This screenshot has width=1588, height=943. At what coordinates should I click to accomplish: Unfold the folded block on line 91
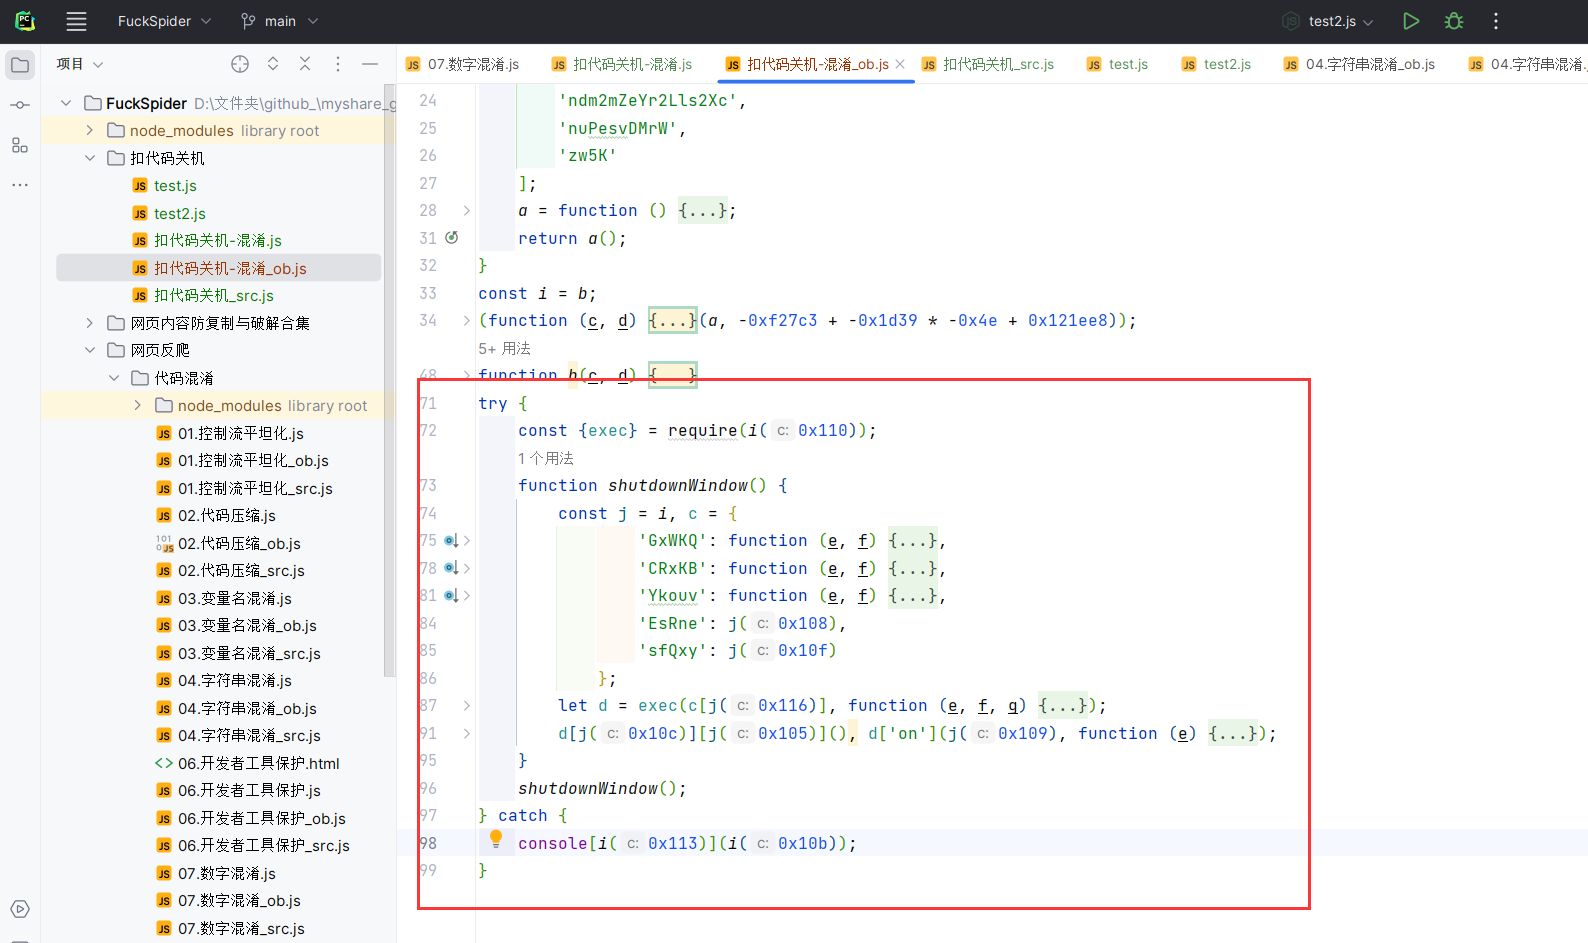466,733
